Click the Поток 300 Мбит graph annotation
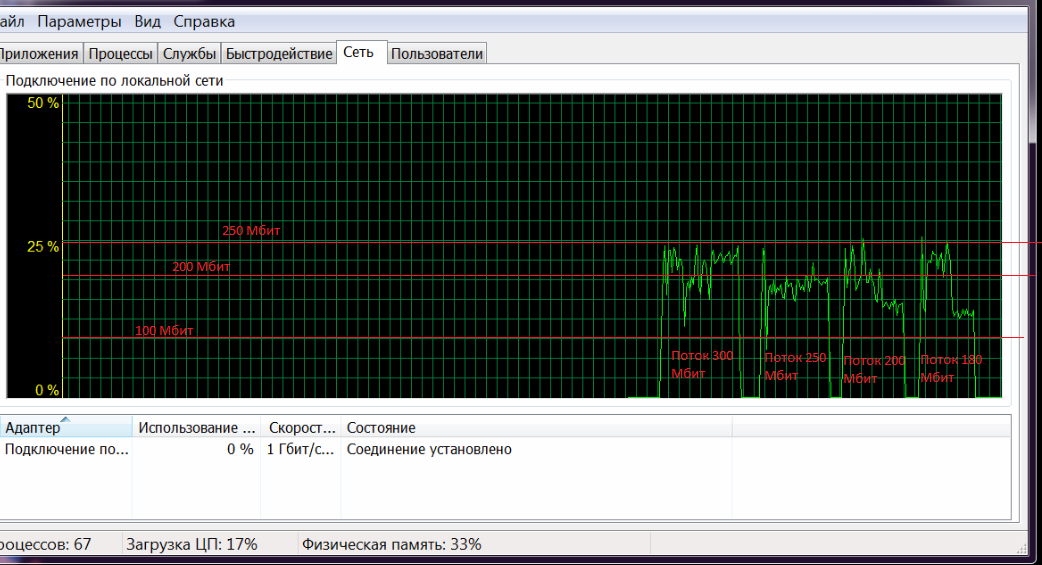This screenshot has width=1042, height=565. [702, 364]
